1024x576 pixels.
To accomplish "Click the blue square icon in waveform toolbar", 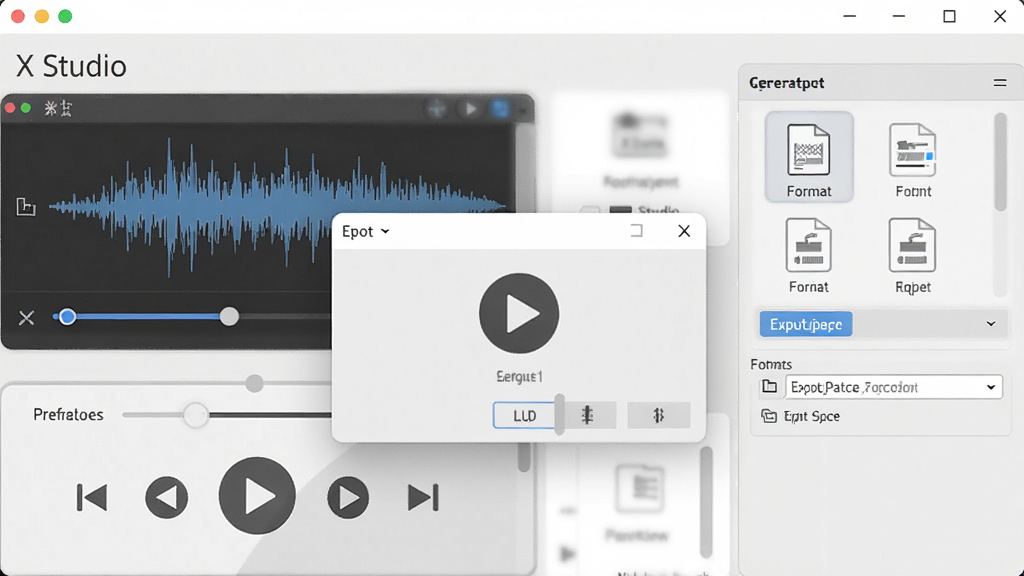I will tap(501, 108).
